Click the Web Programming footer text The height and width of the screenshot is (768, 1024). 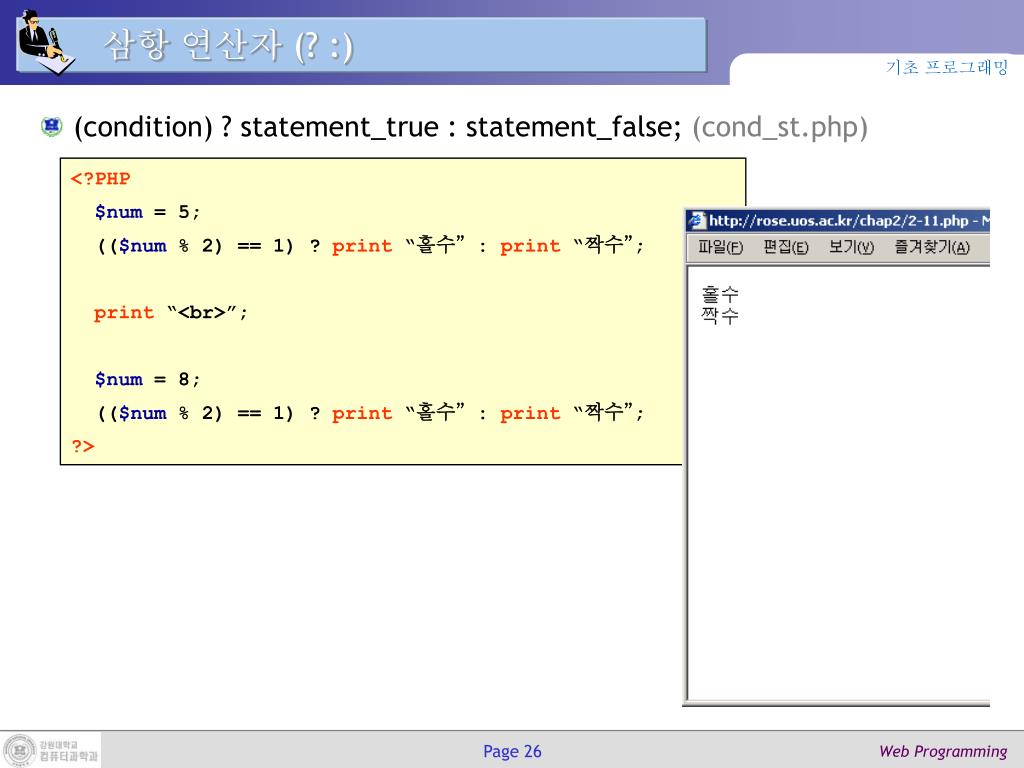[943, 752]
